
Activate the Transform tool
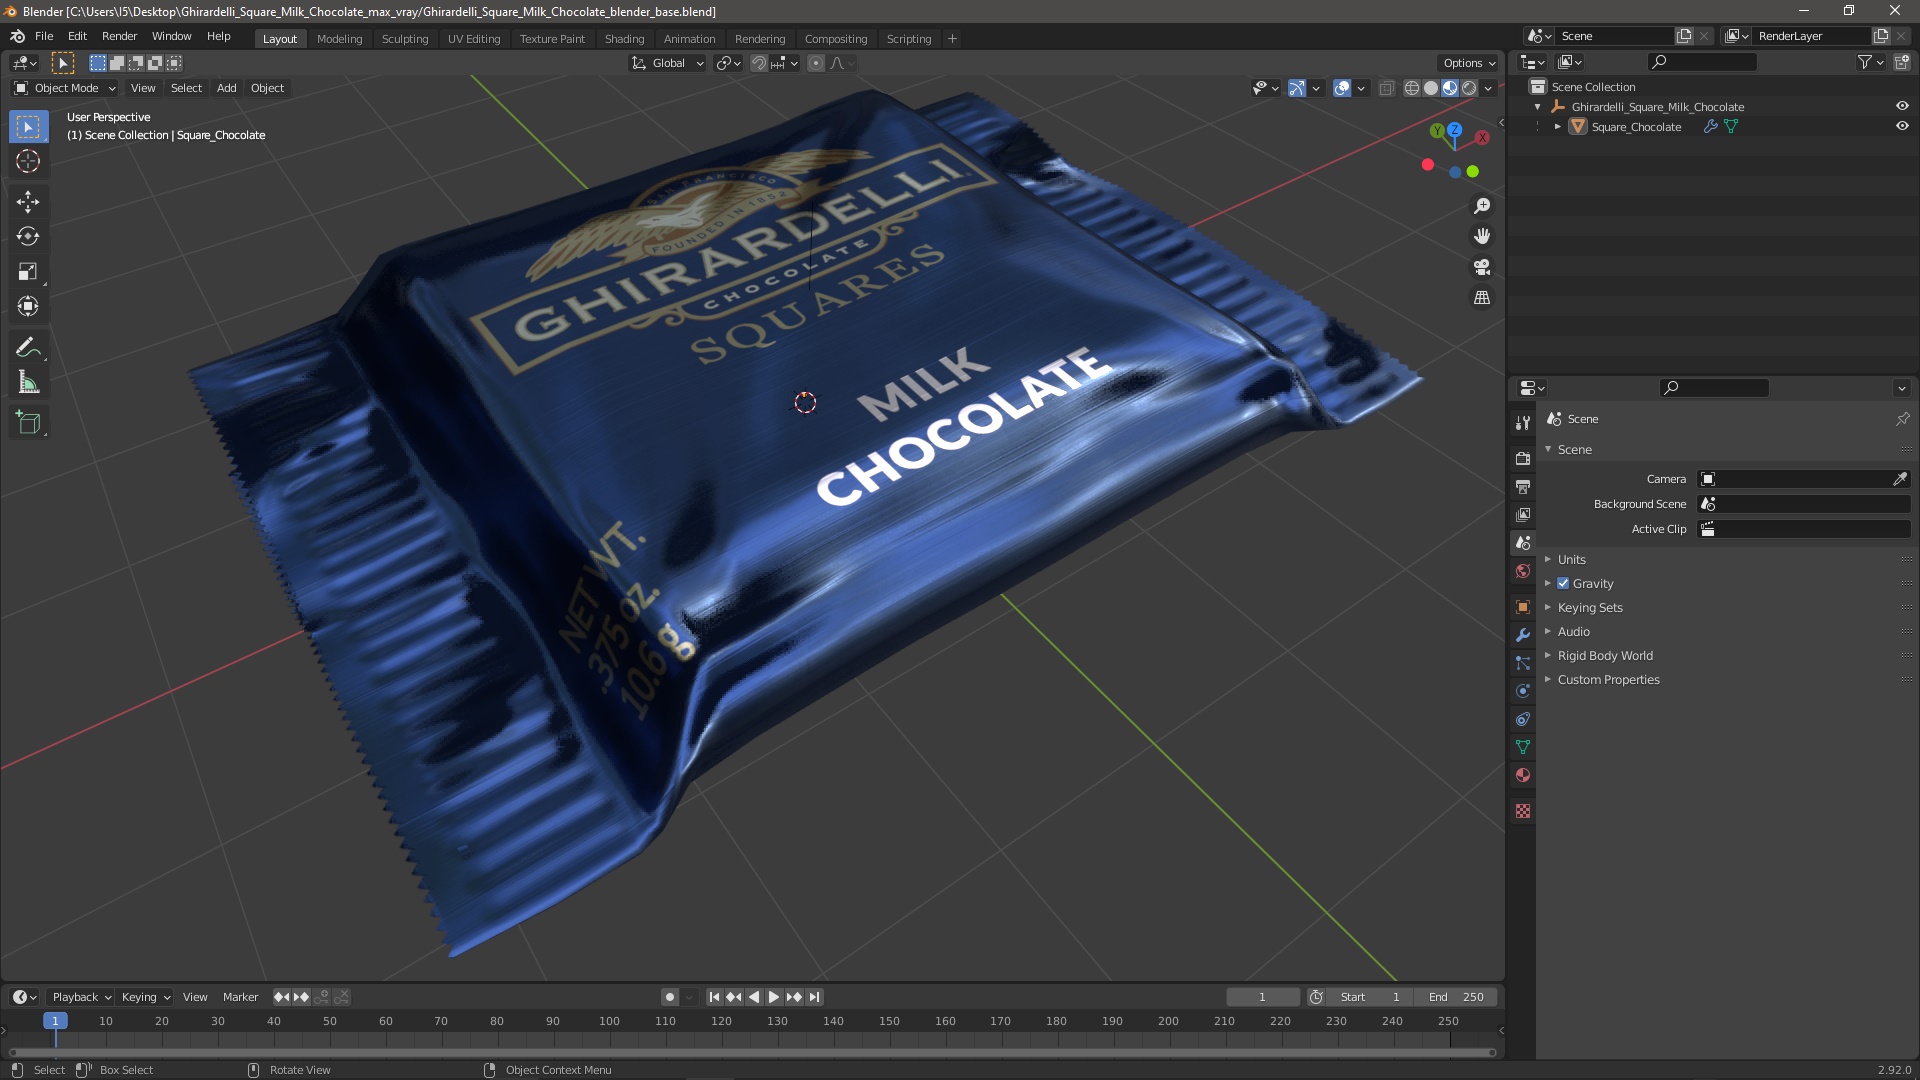pyautogui.click(x=28, y=307)
